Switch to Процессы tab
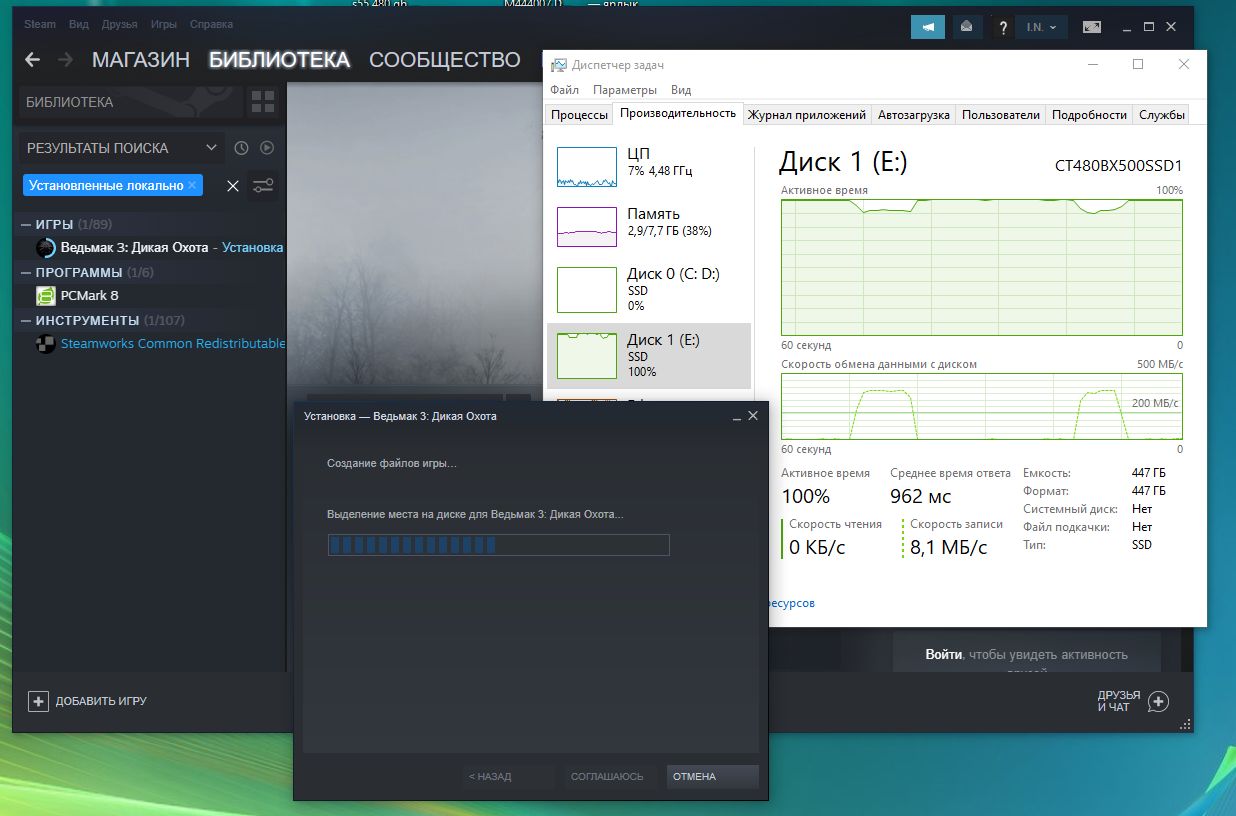 (x=579, y=115)
